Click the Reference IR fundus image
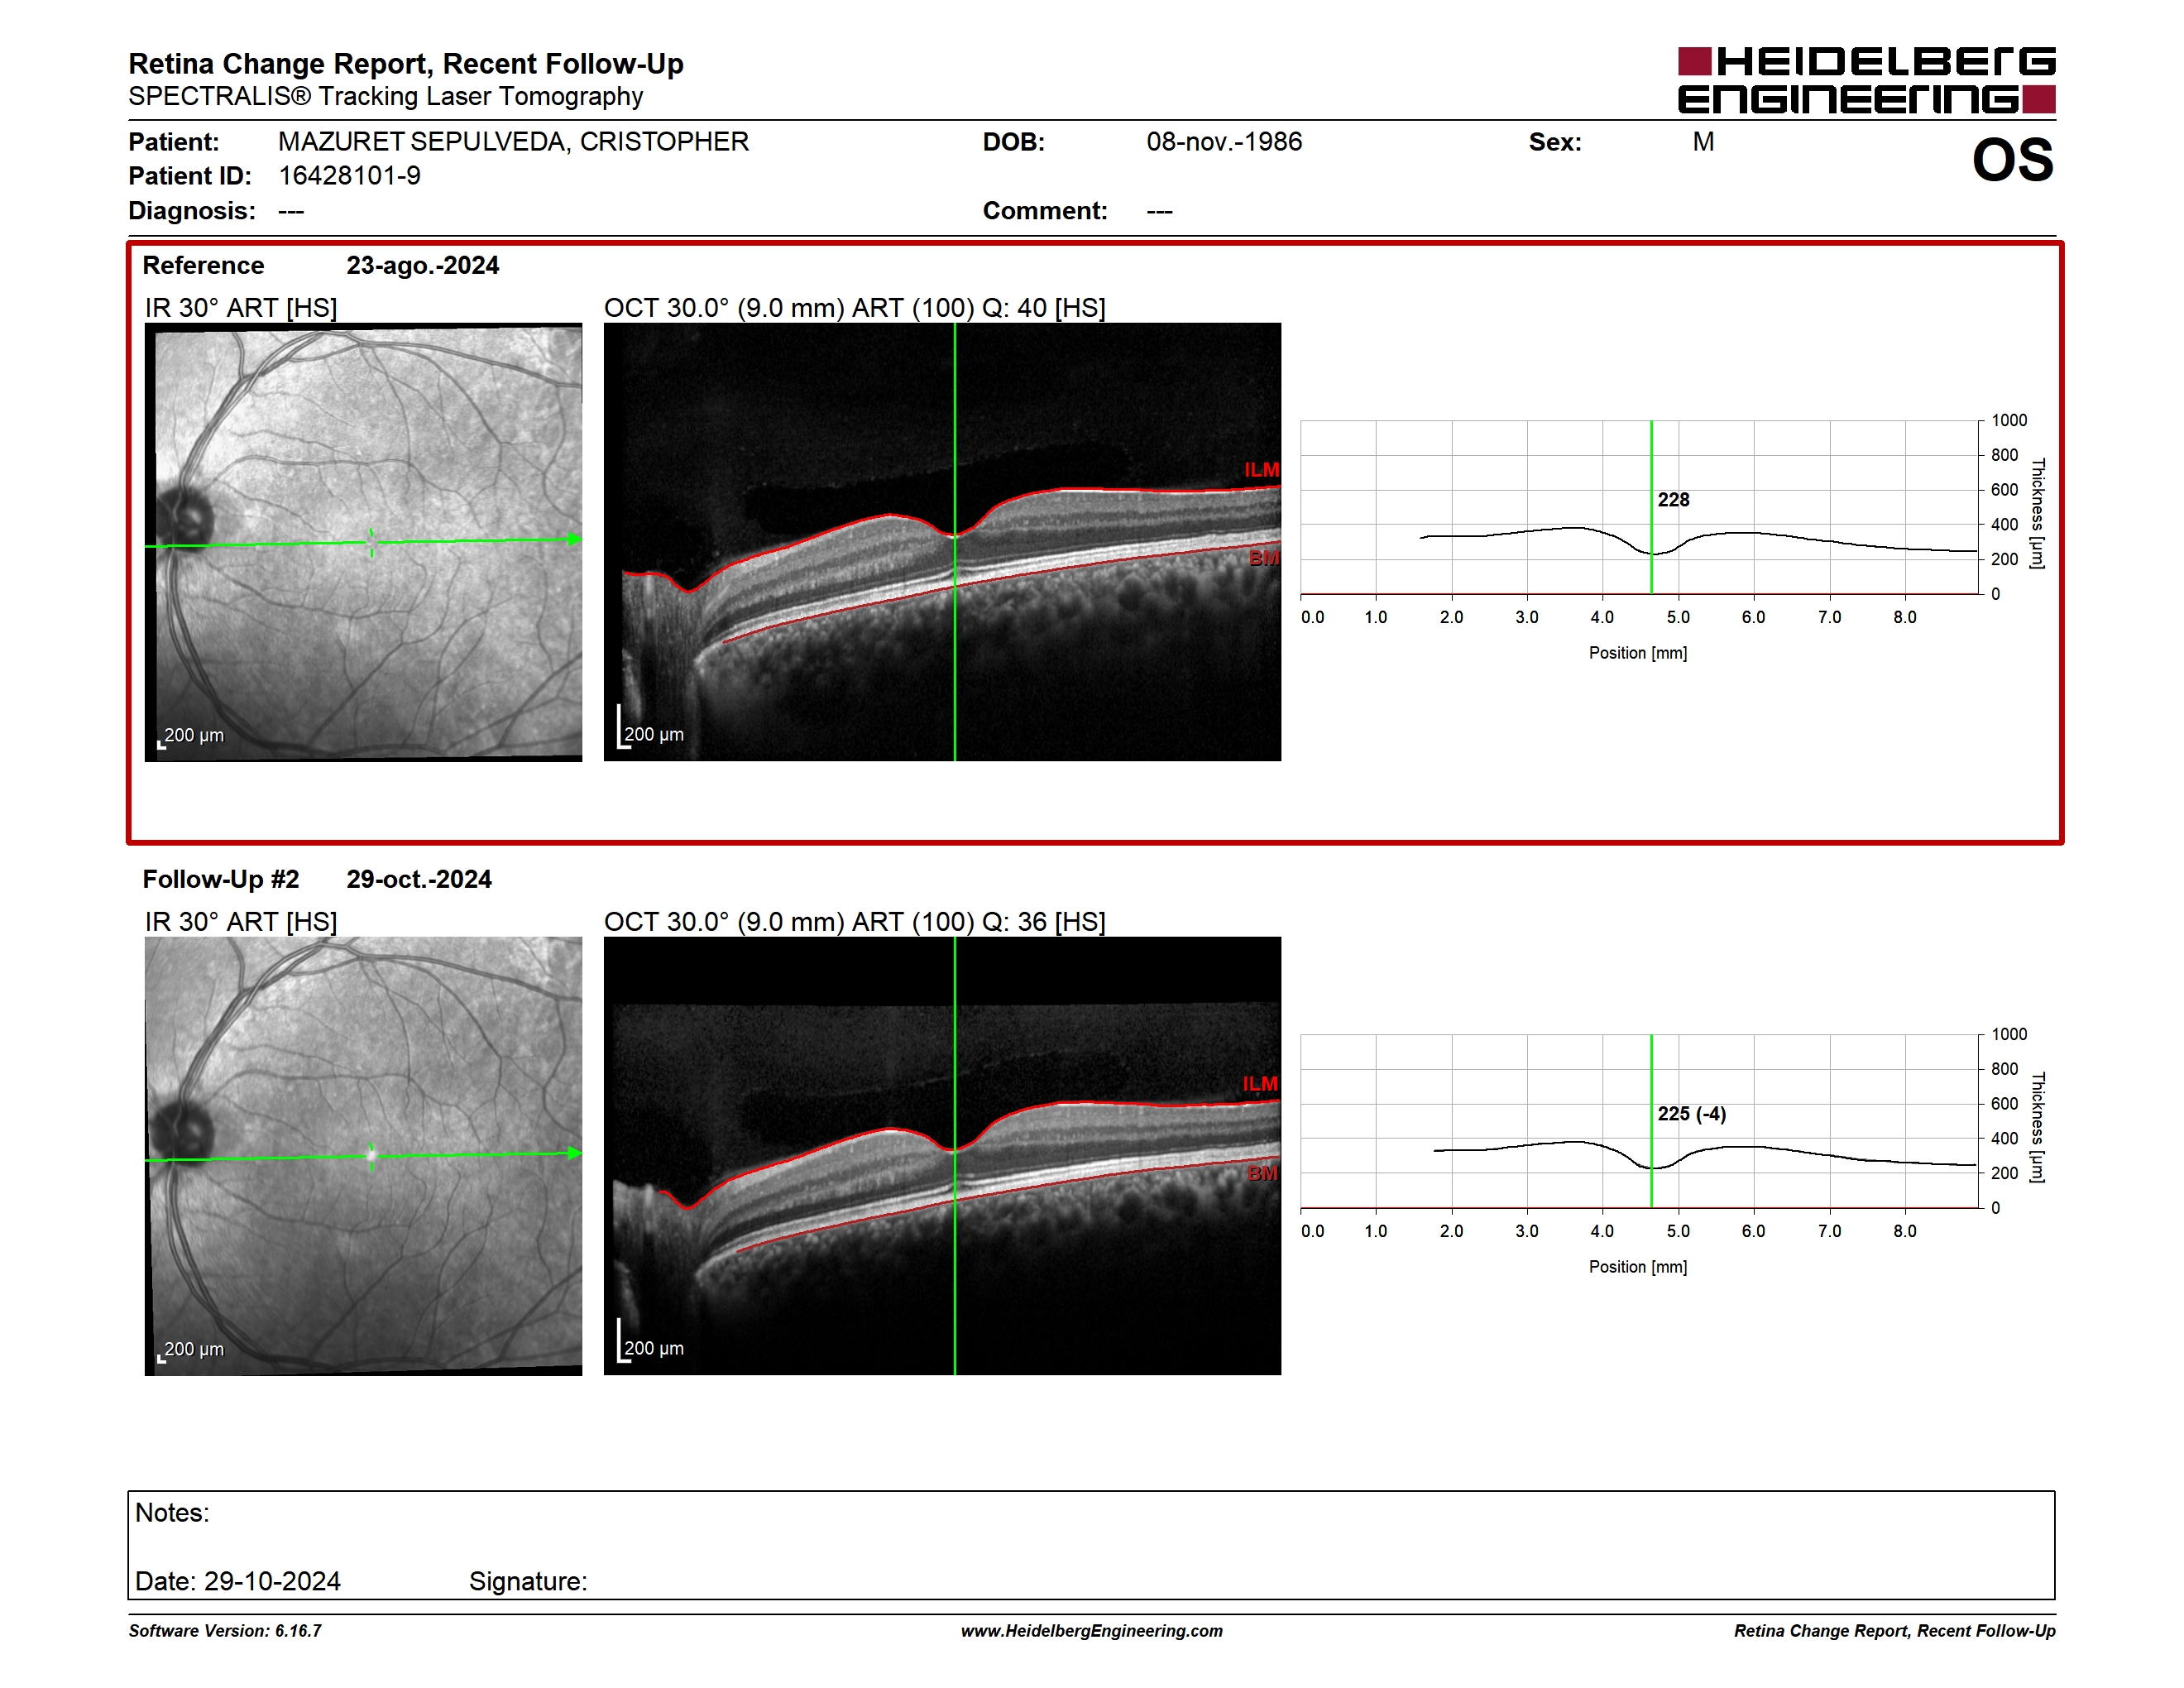The width and height of the screenshot is (2184, 1688). (363, 542)
